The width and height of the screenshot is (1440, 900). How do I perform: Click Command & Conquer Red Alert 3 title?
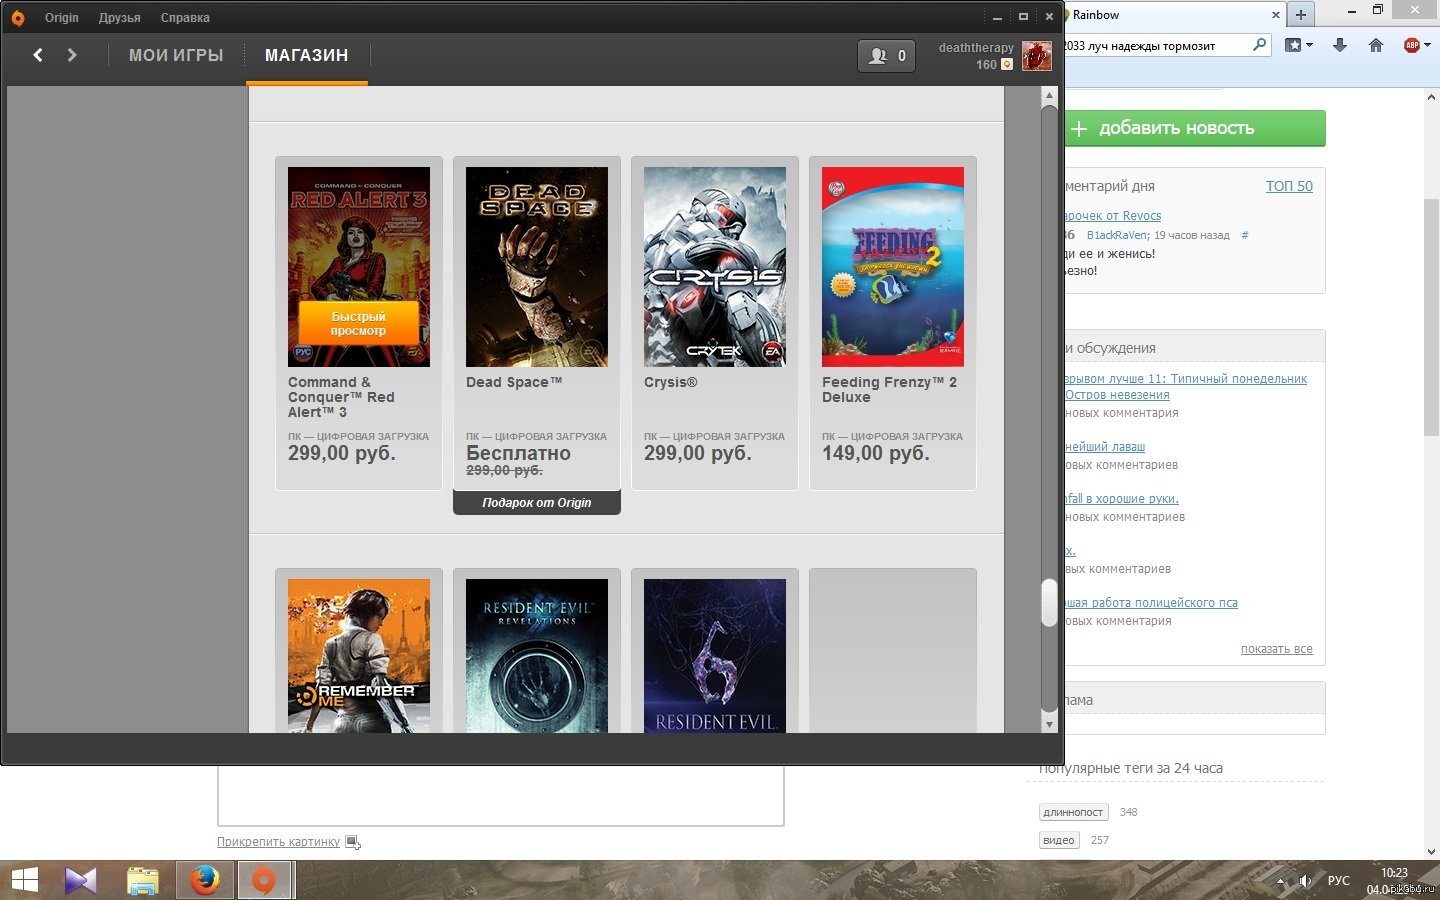pyautogui.click(x=341, y=397)
